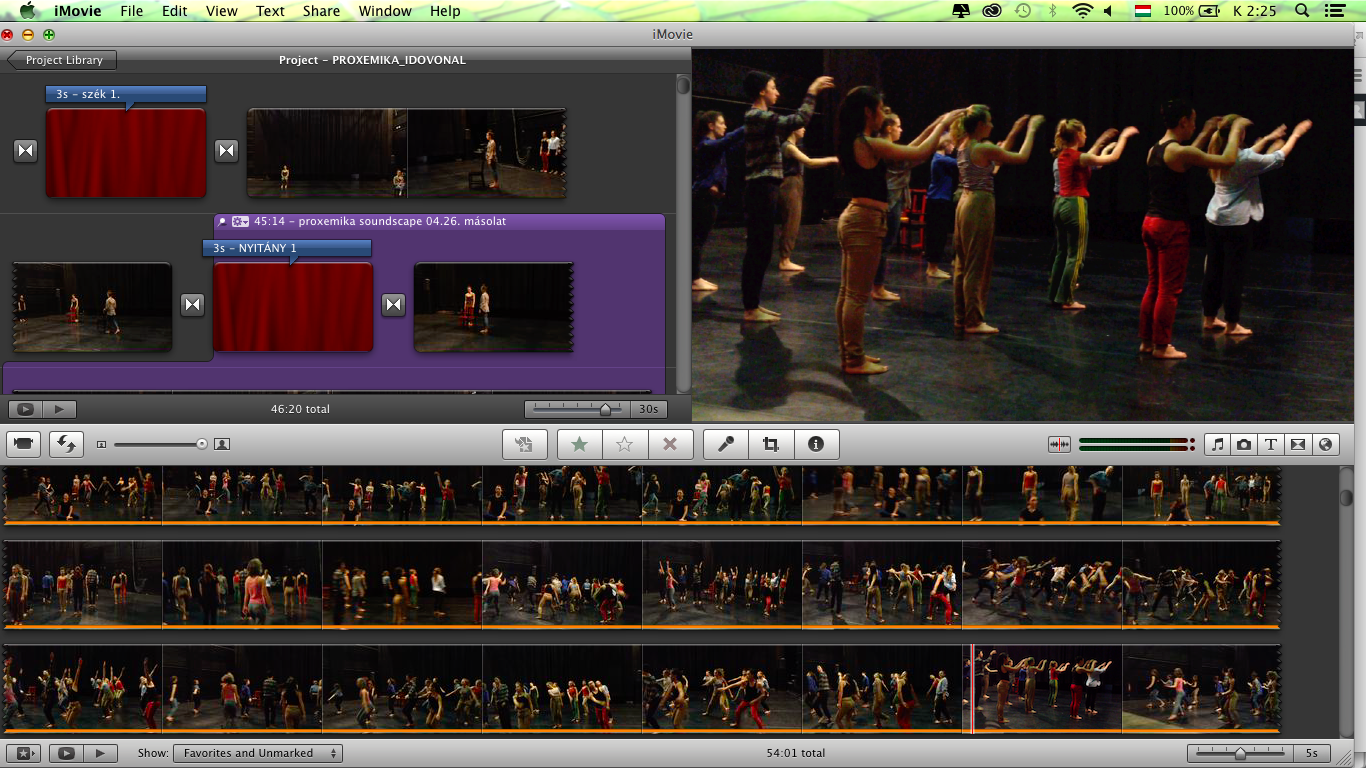This screenshot has width=1366, height=768.
Task: Open the Window menu
Action: tap(384, 11)
